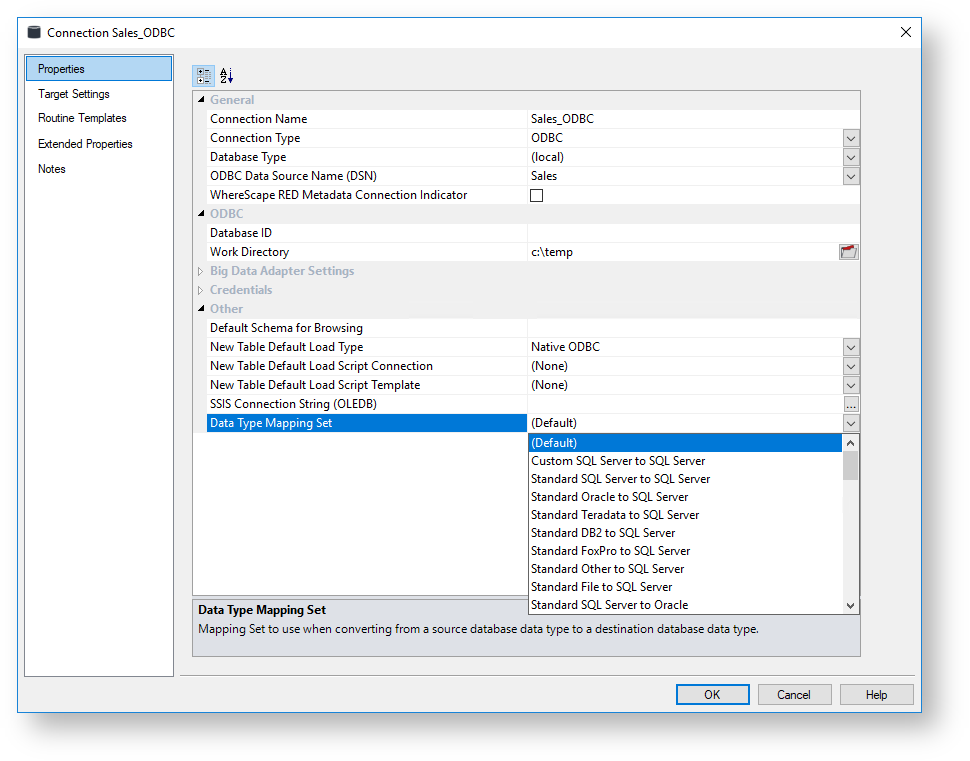Open the Routine Templates page

(82, 118)
